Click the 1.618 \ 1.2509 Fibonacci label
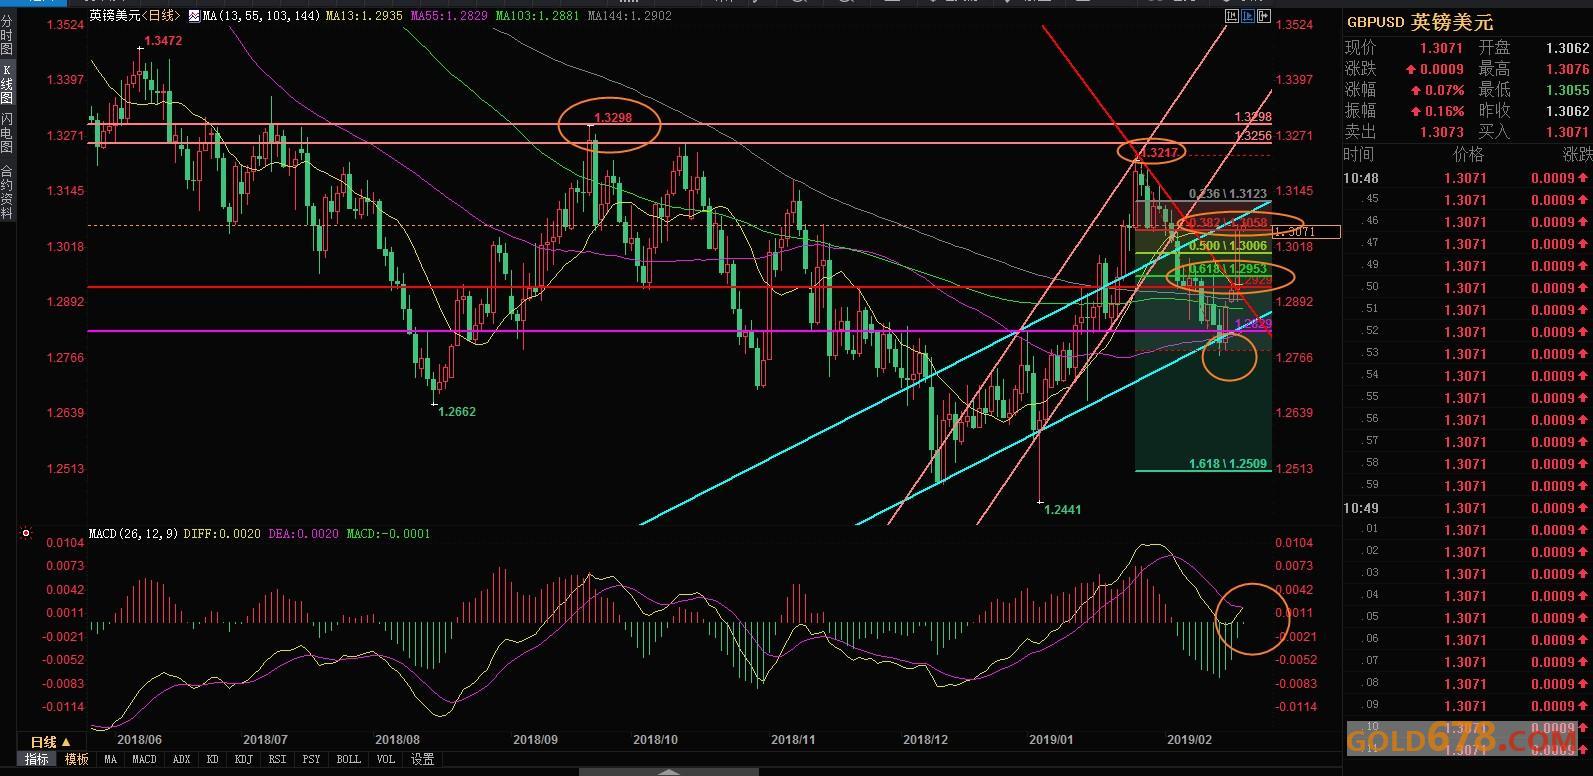 (1229, 464)
